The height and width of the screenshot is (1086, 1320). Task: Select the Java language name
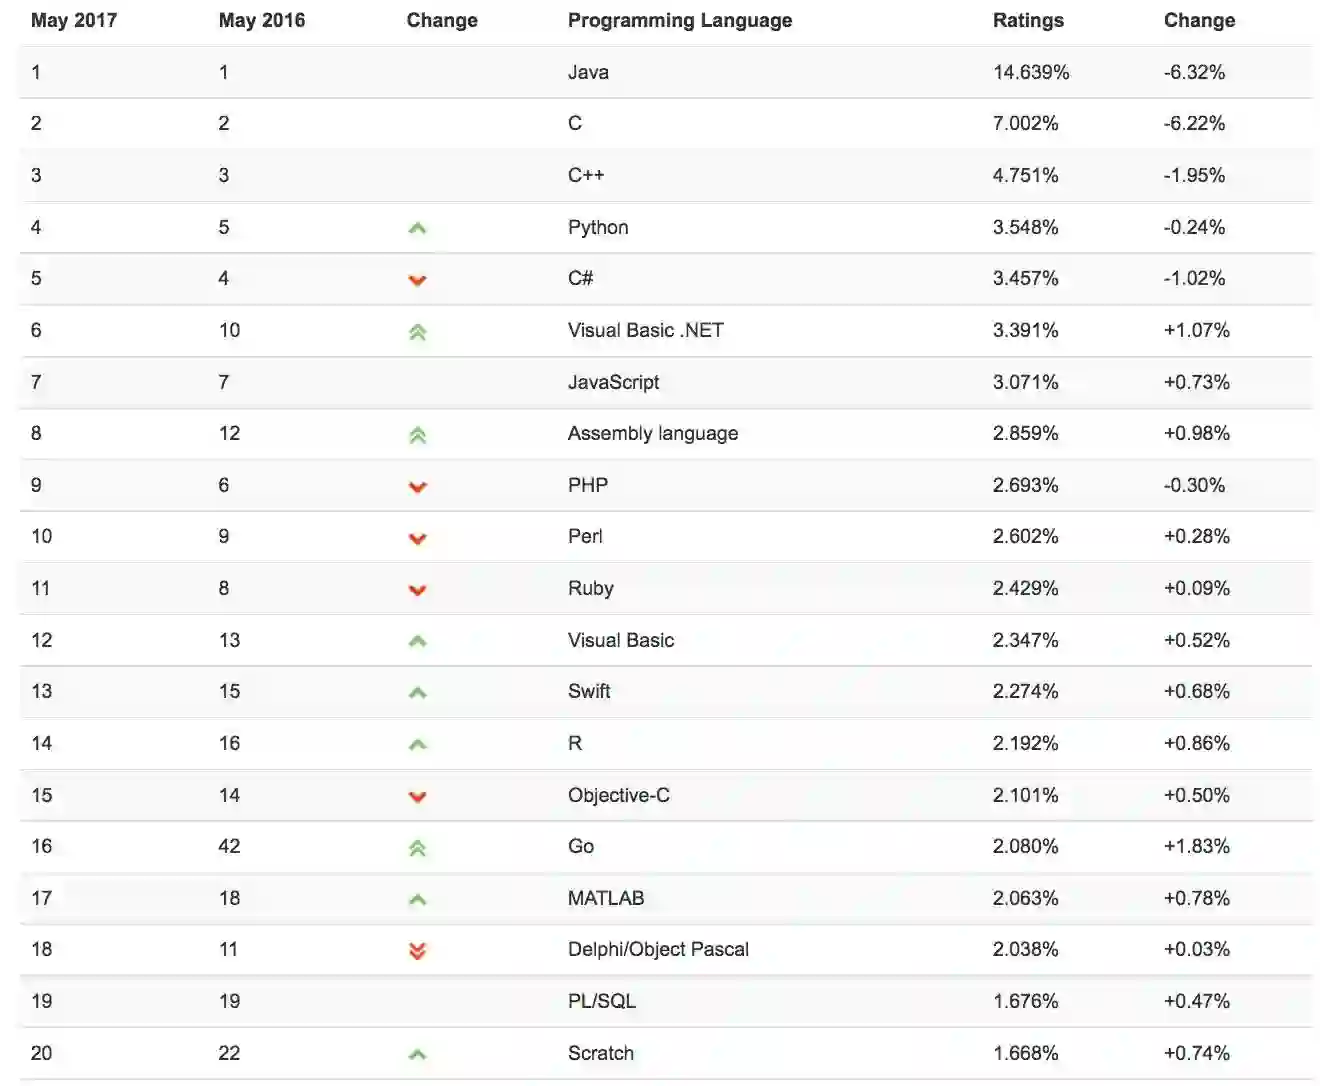coord(588,72)
